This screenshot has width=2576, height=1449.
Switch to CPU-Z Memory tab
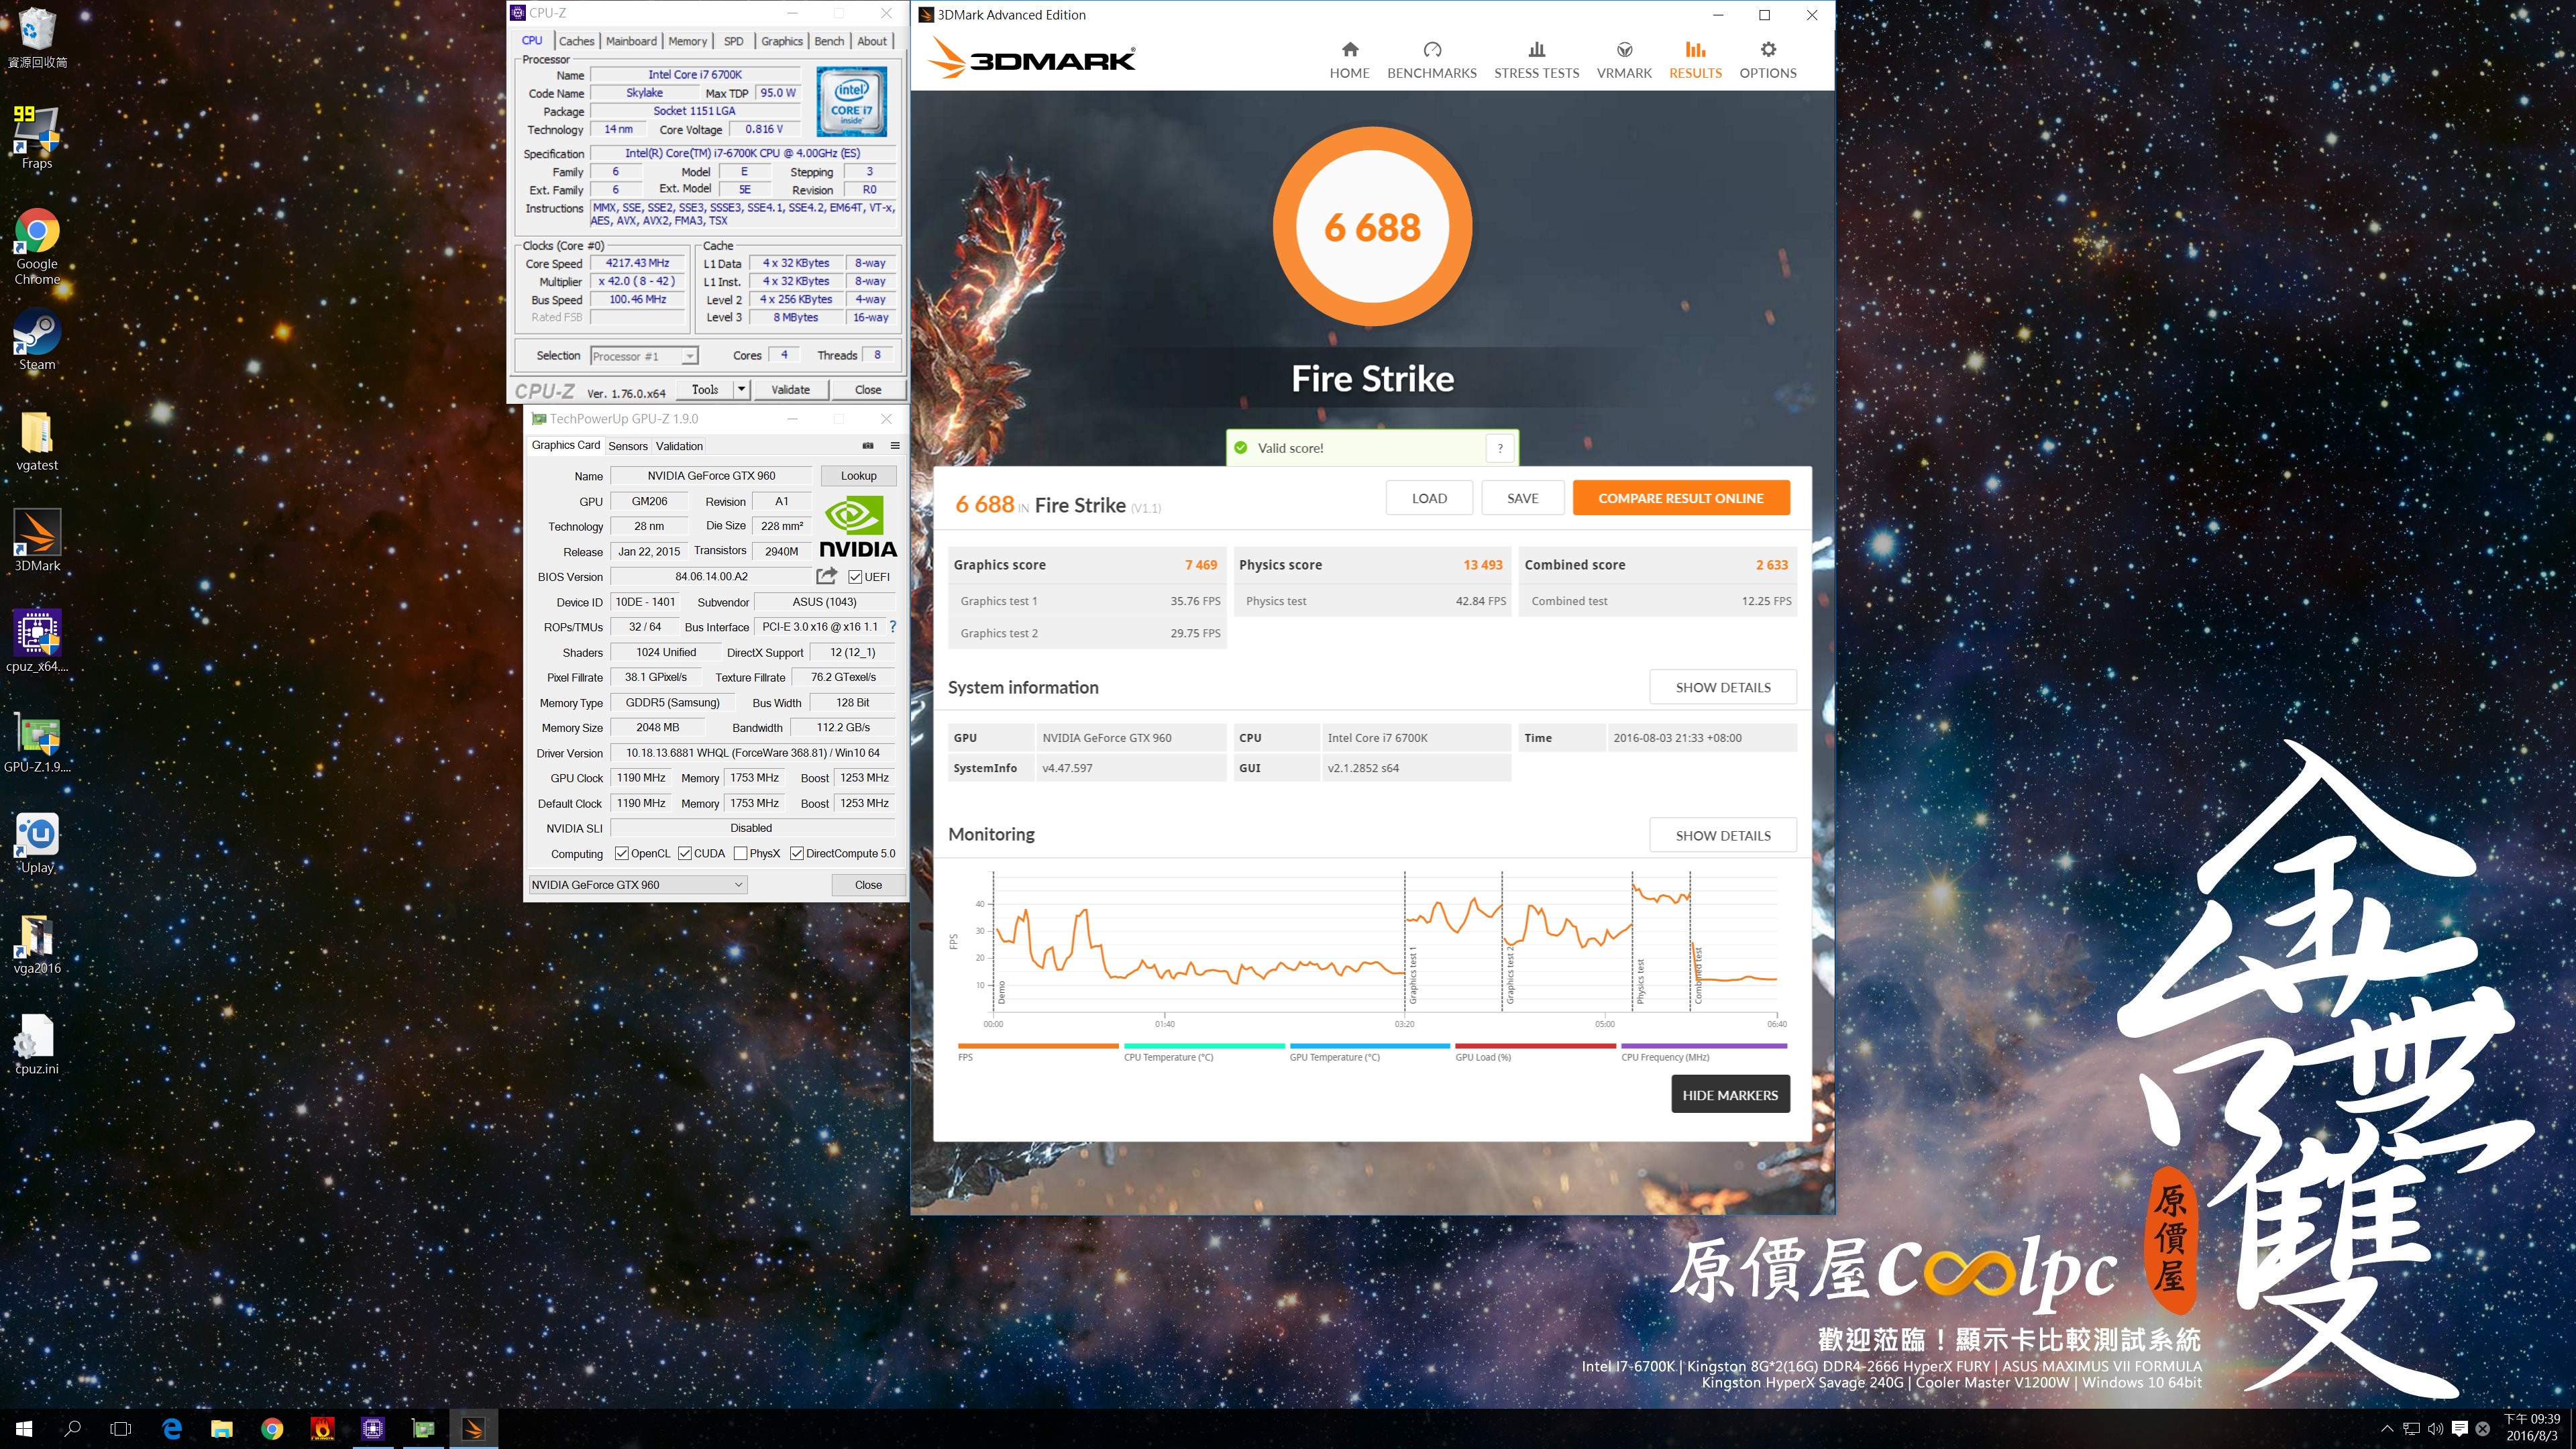click(687, 41)
